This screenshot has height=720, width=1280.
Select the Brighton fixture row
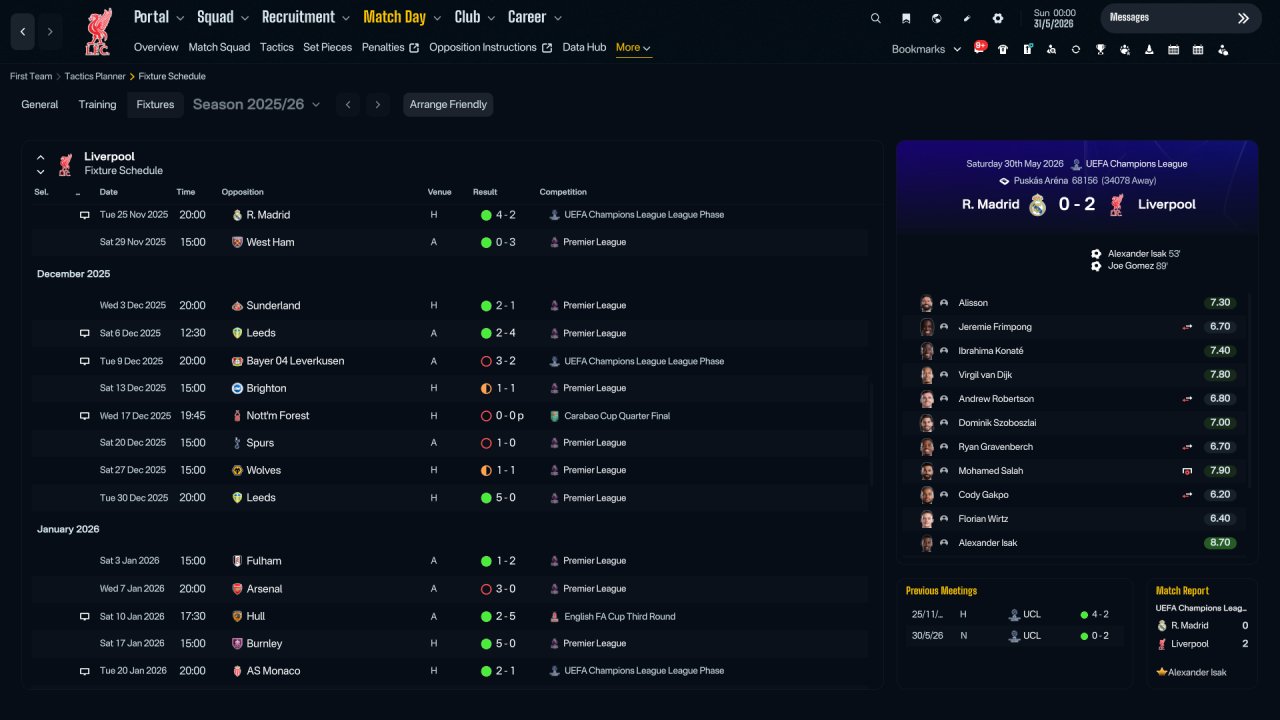[x=450, y=388]
